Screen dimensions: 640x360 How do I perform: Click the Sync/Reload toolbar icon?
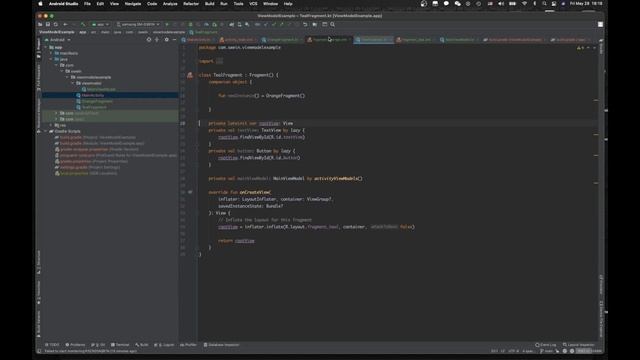56,24
